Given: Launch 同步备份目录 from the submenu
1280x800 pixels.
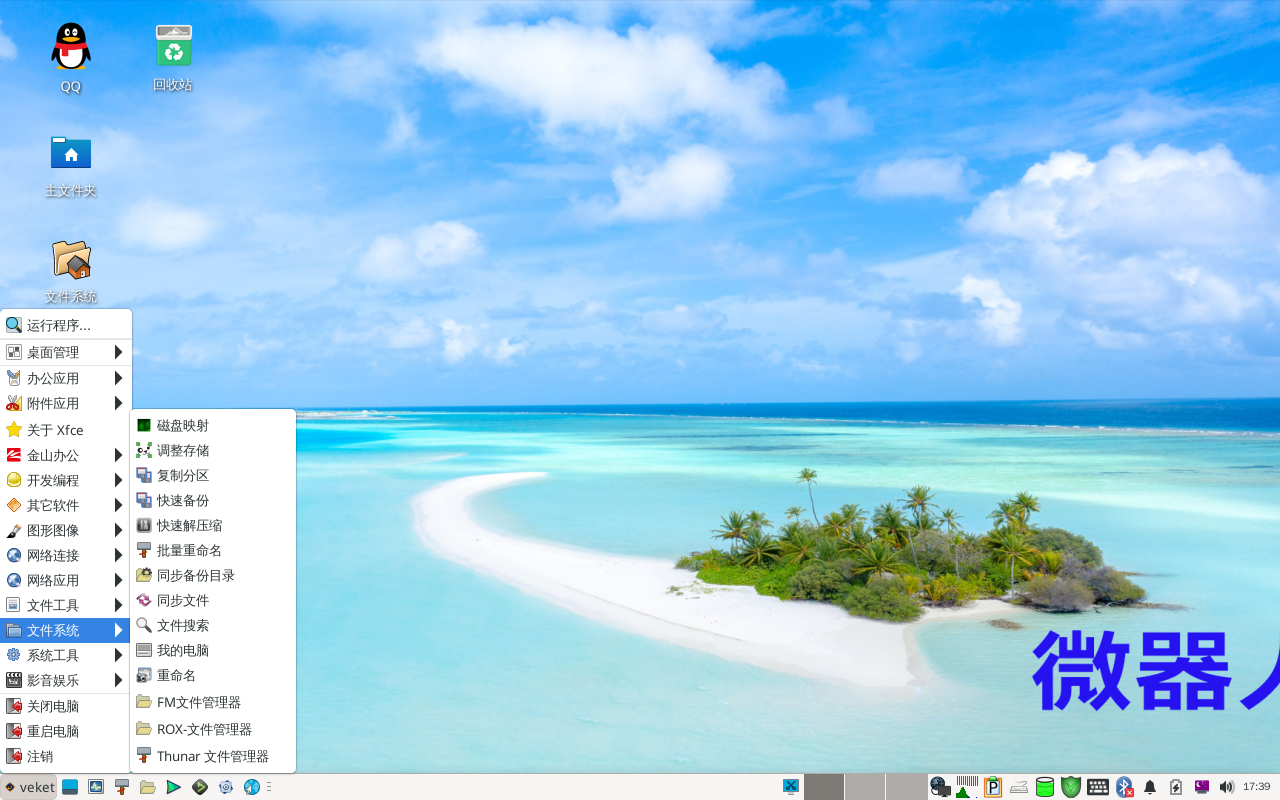Looking at the screenshot, I should (213, 575).
